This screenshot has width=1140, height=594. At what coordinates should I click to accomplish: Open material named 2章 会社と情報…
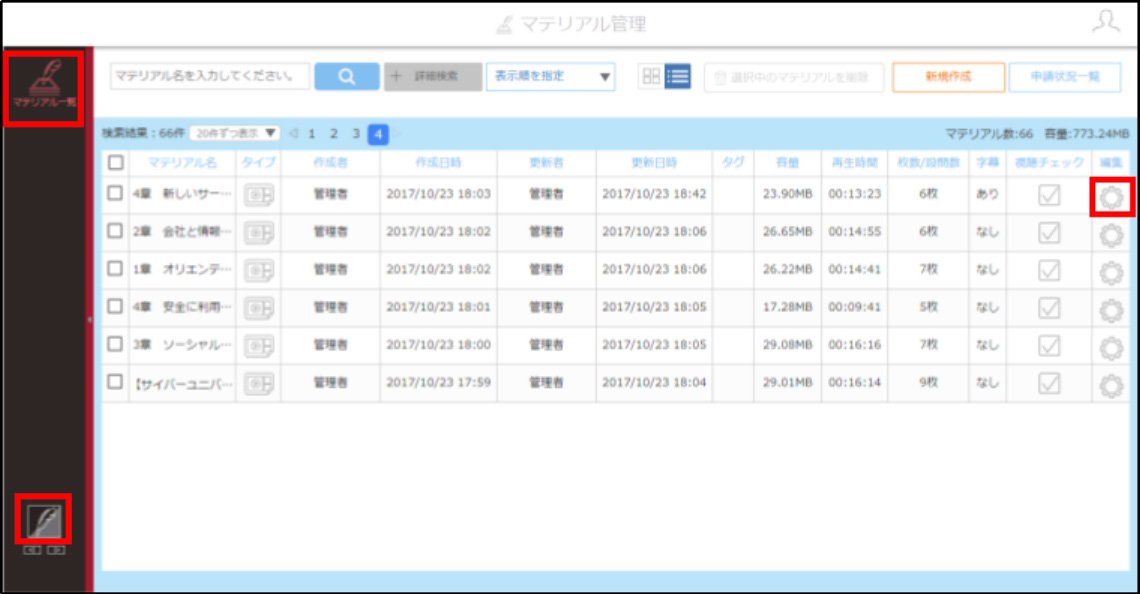[x=182, y=232]
